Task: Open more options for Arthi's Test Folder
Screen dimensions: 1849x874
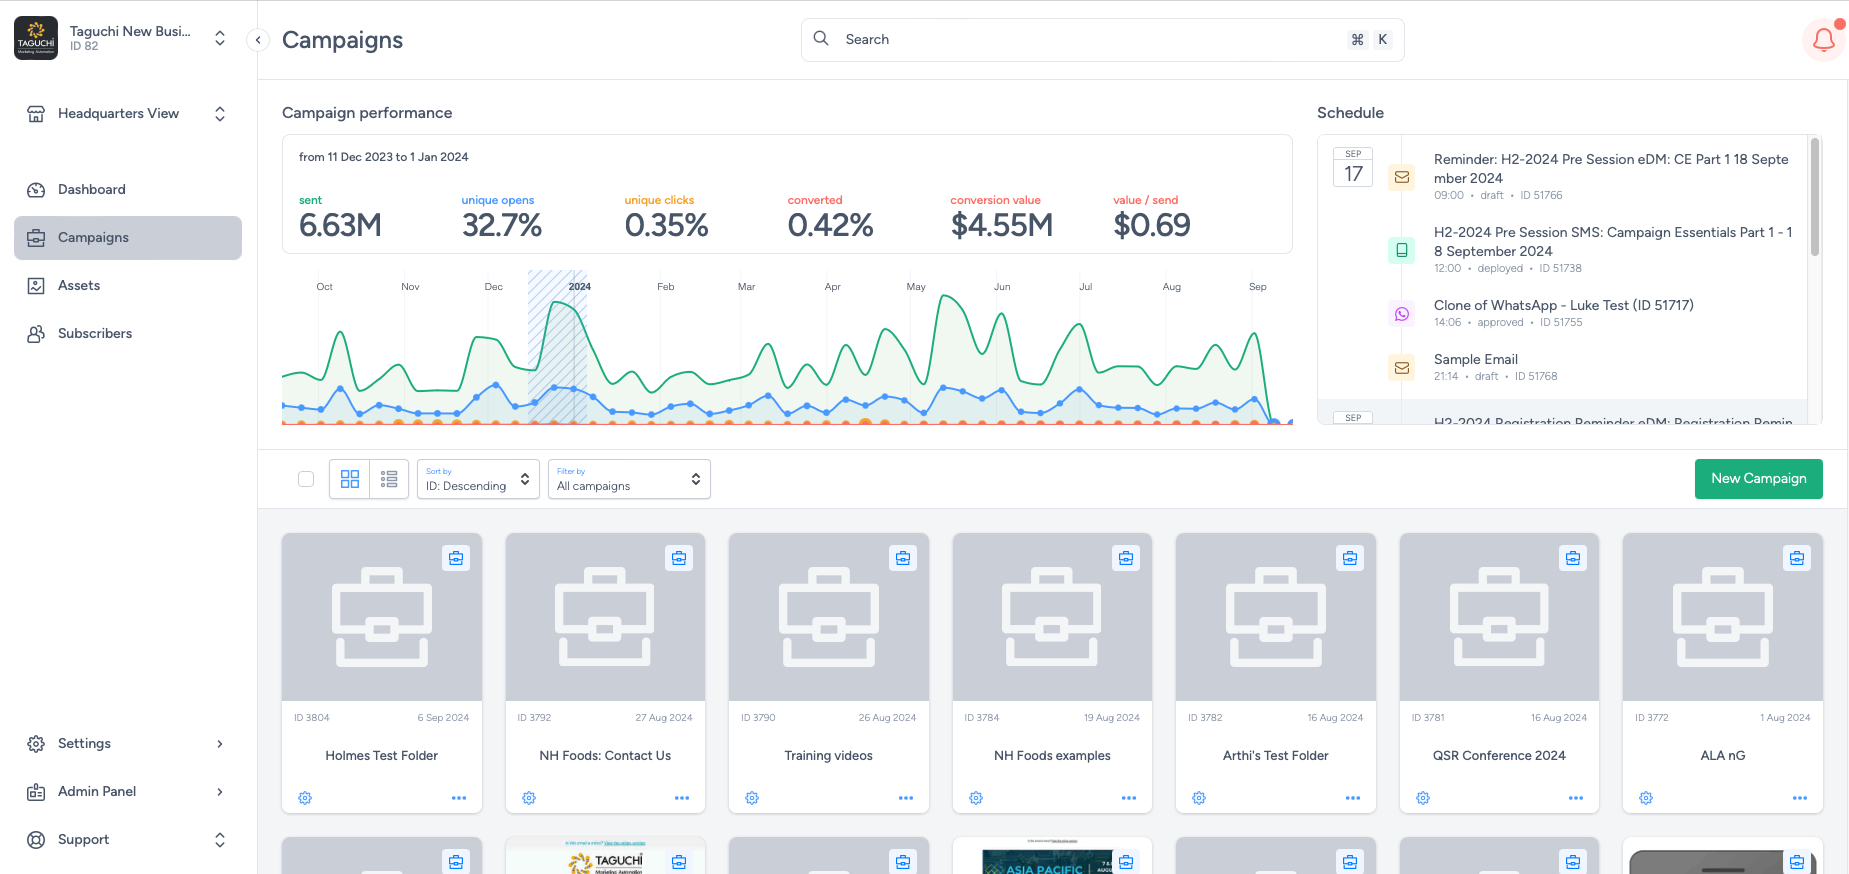Action: 1353,798
